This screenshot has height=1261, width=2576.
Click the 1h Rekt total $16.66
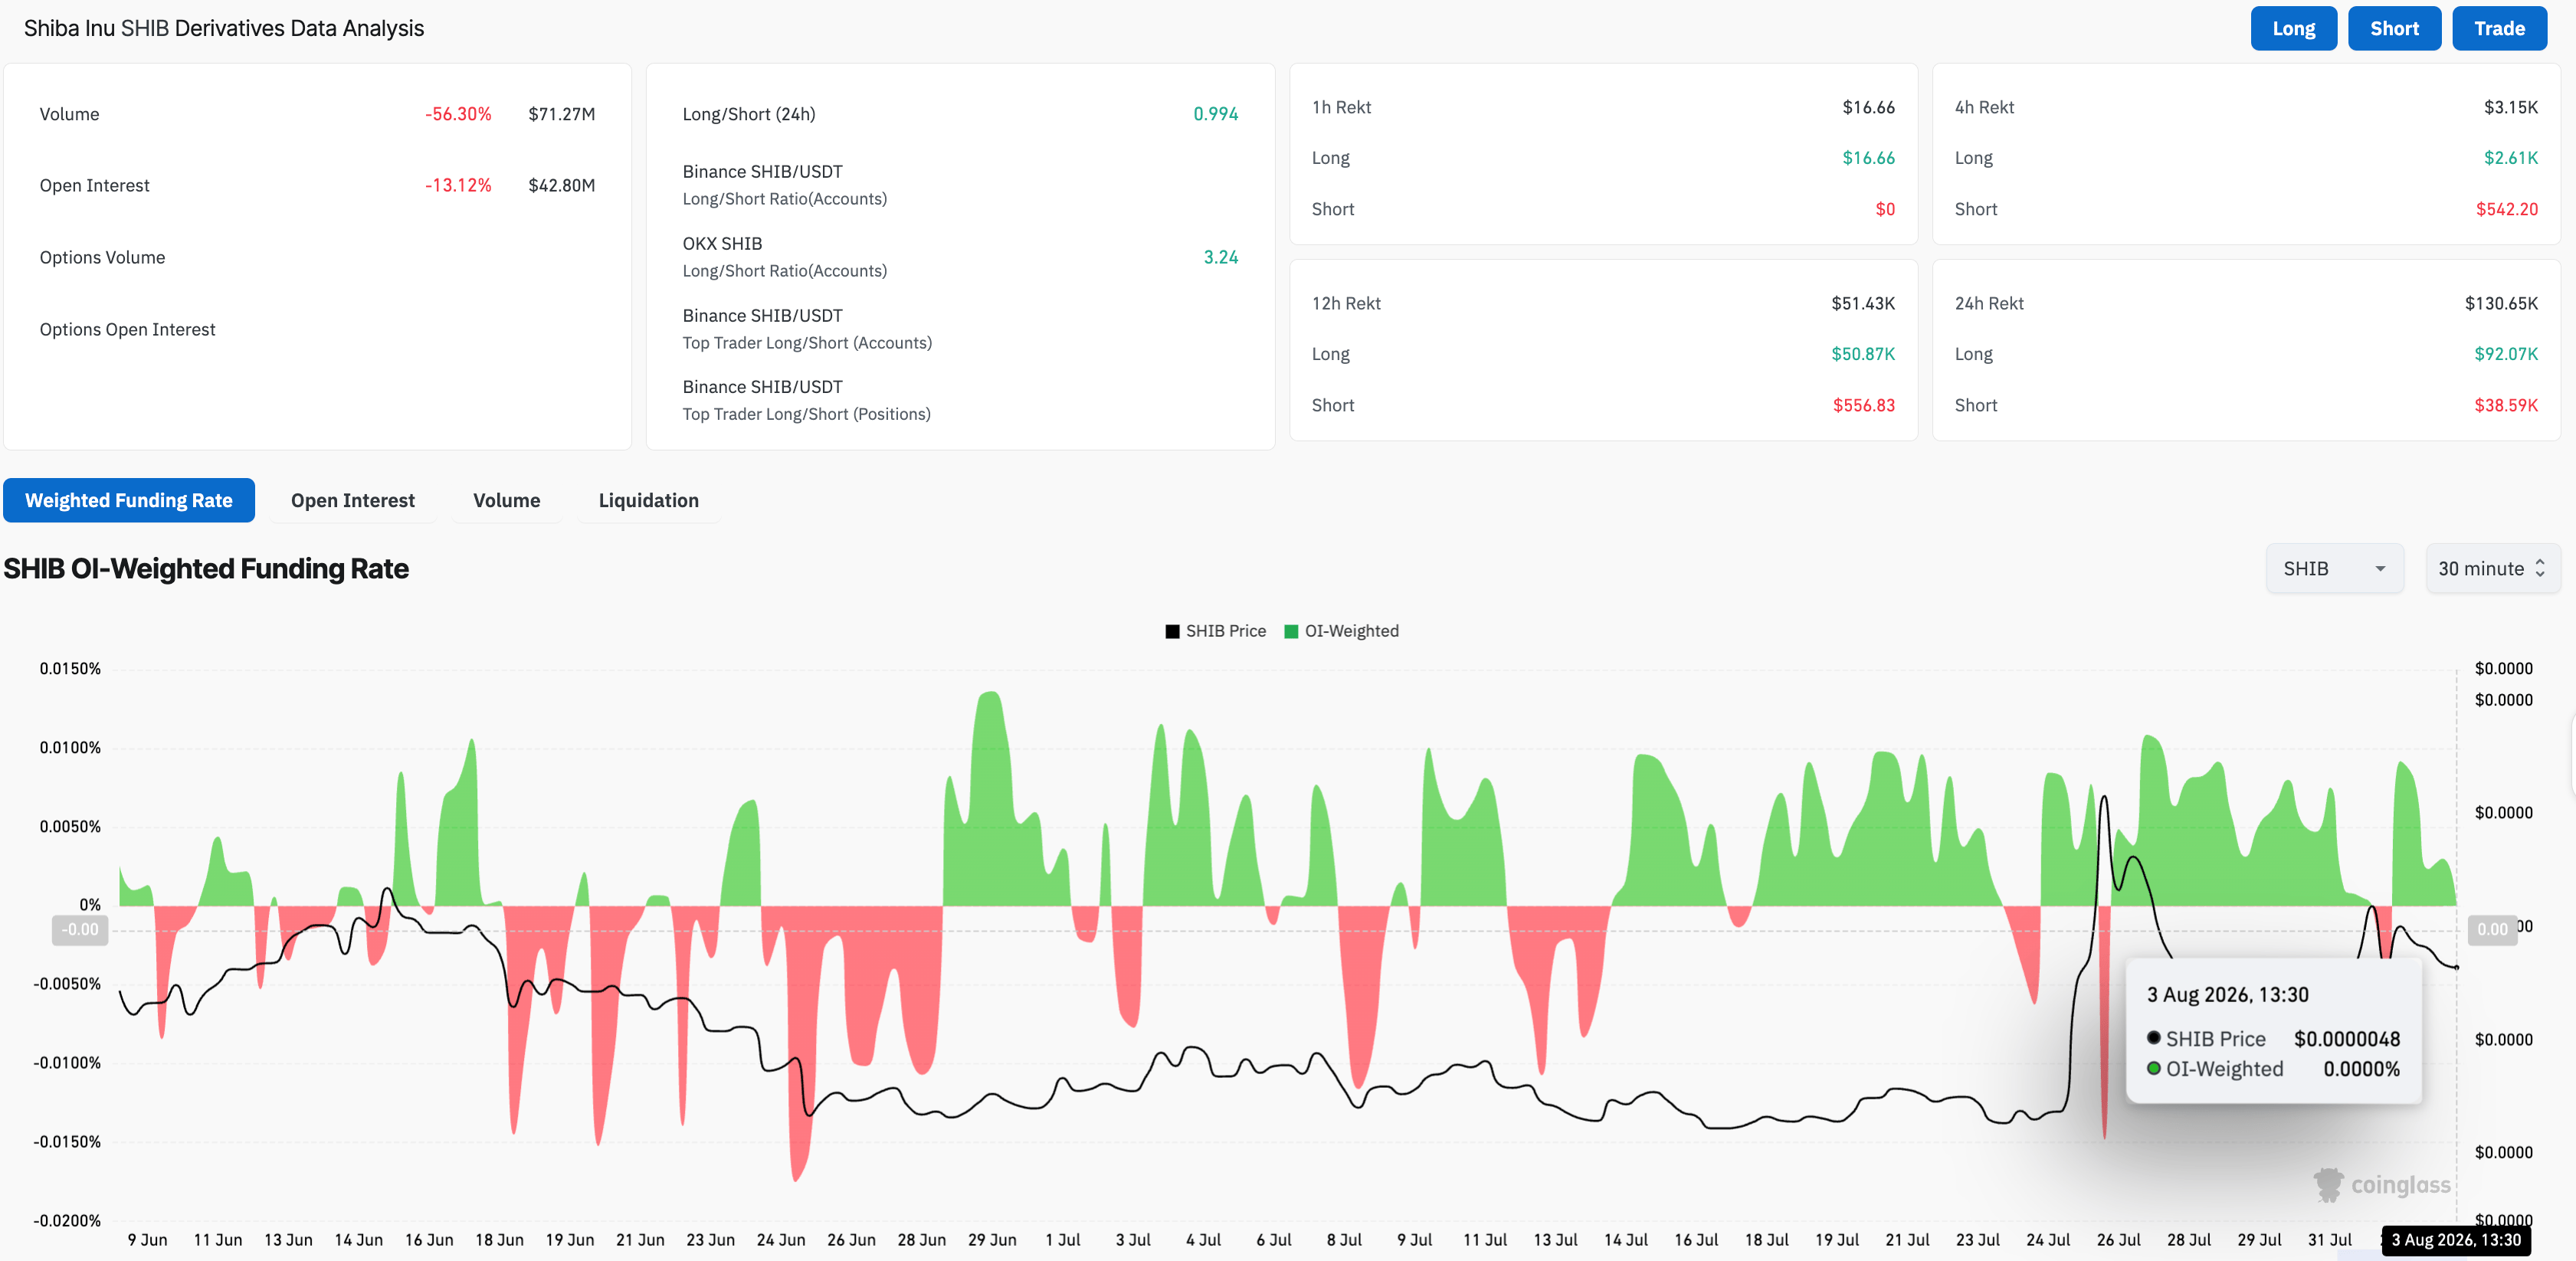click(x=1869, y=107)
